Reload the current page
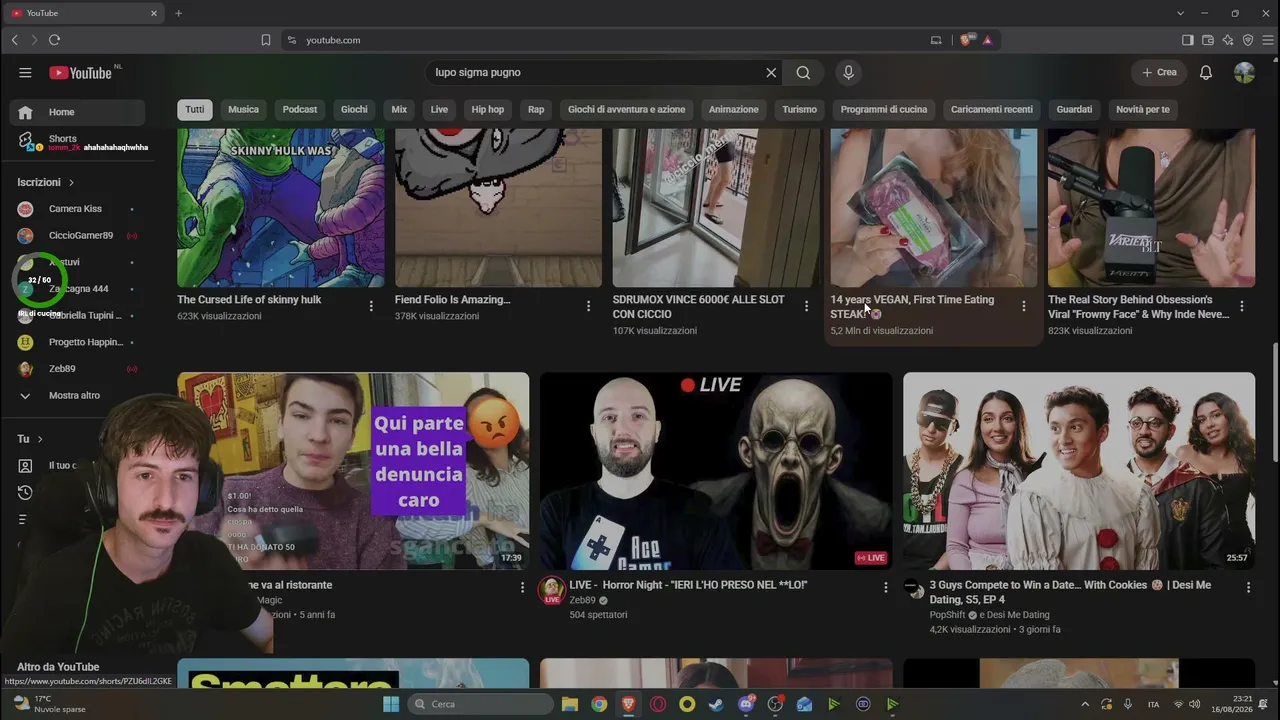 coord(54,40)
